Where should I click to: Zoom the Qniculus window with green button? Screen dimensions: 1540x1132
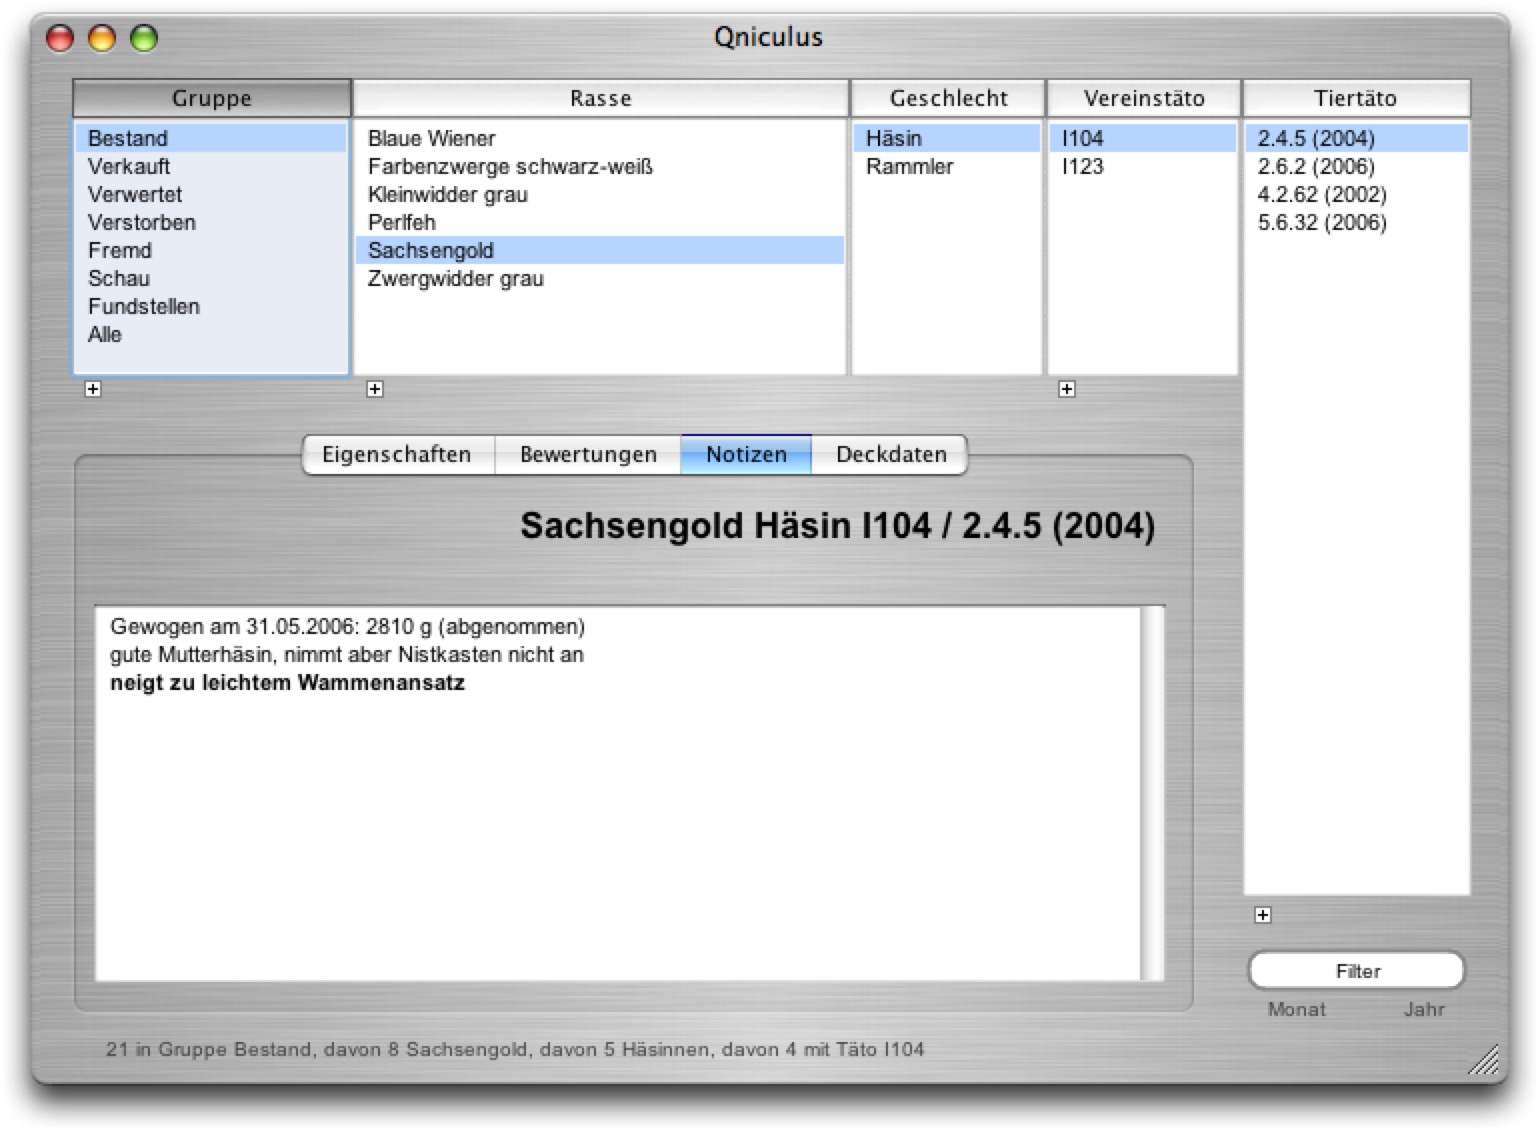(x=144, y=38)
